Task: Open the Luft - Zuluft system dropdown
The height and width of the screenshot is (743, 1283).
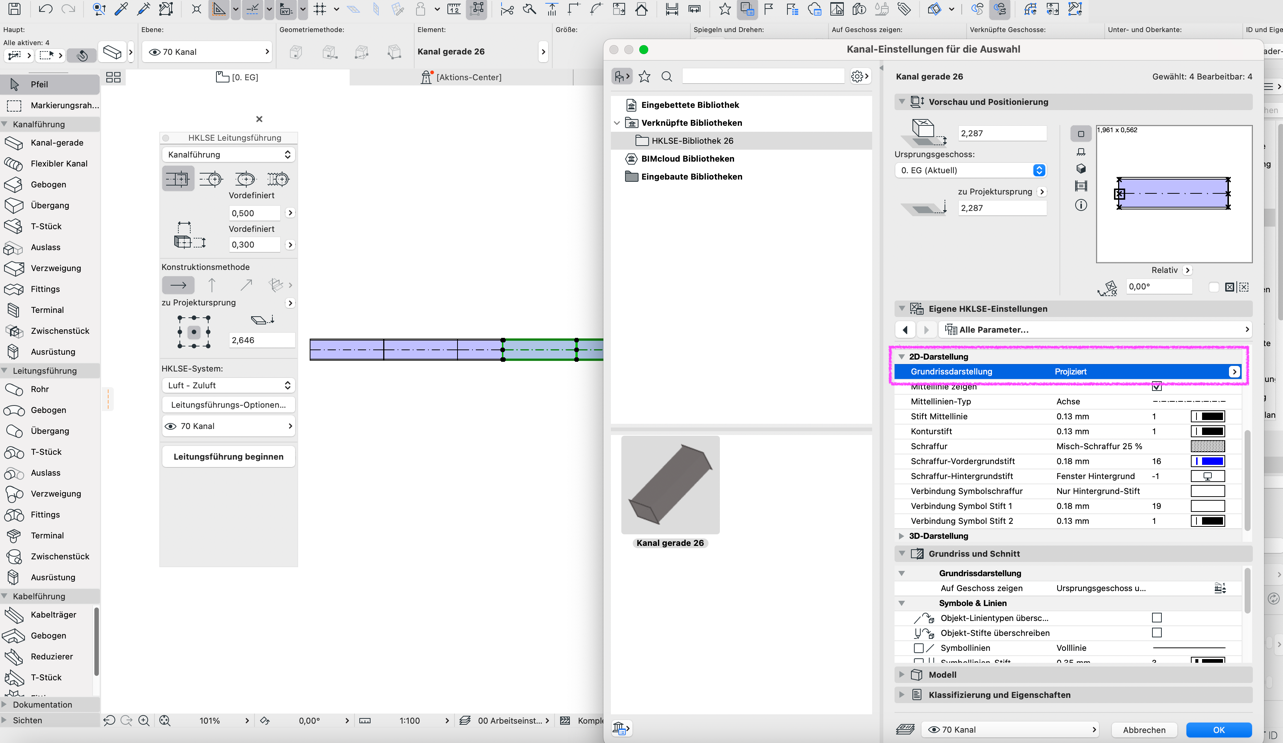Action: point(228,385)
